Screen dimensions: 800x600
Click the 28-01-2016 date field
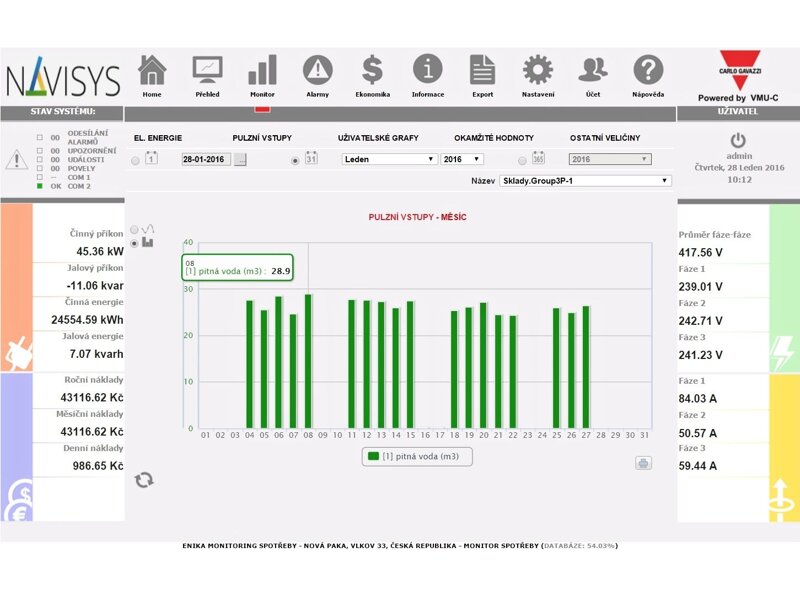click(205, 159)
